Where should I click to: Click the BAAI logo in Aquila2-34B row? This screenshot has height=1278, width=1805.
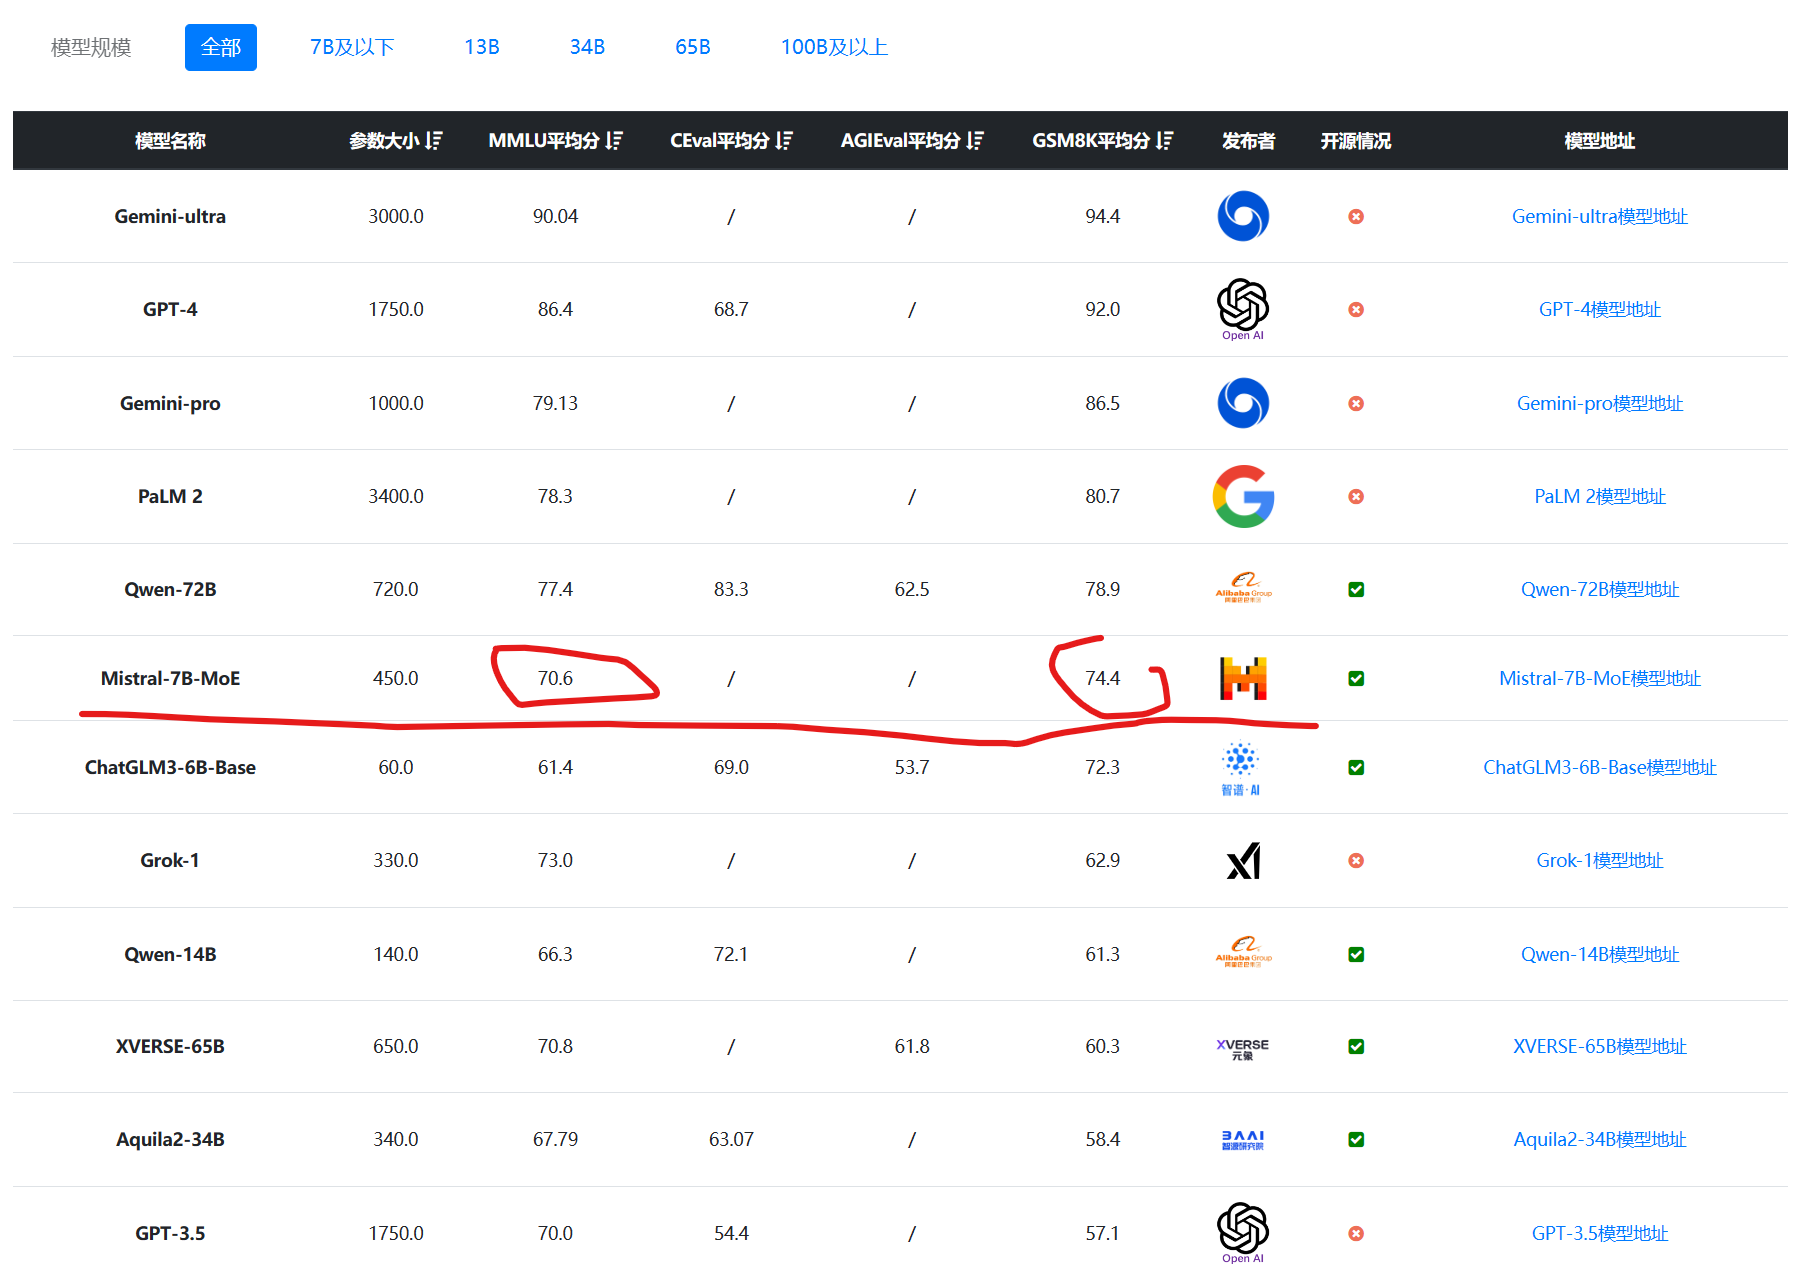[1243, 1140]
